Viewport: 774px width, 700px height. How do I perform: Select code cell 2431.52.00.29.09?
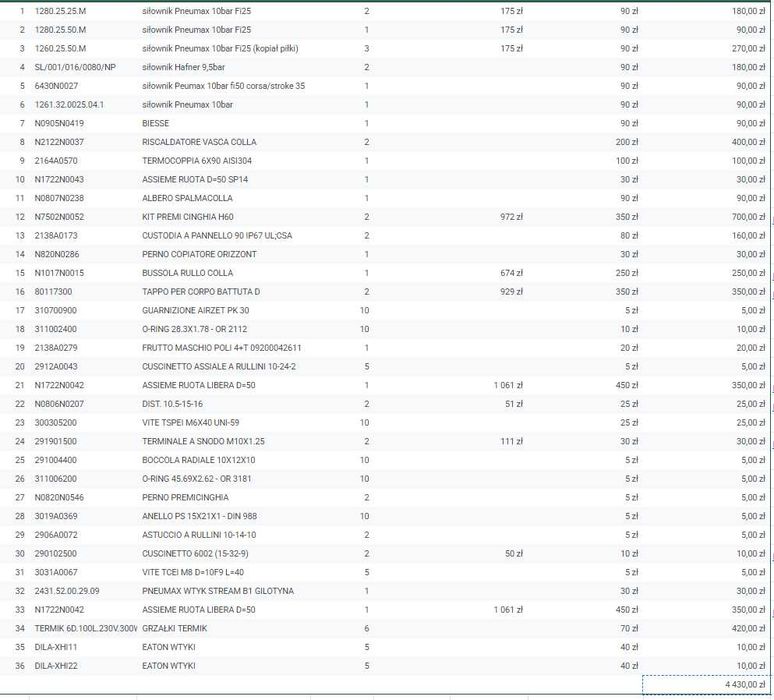point(67,592)
